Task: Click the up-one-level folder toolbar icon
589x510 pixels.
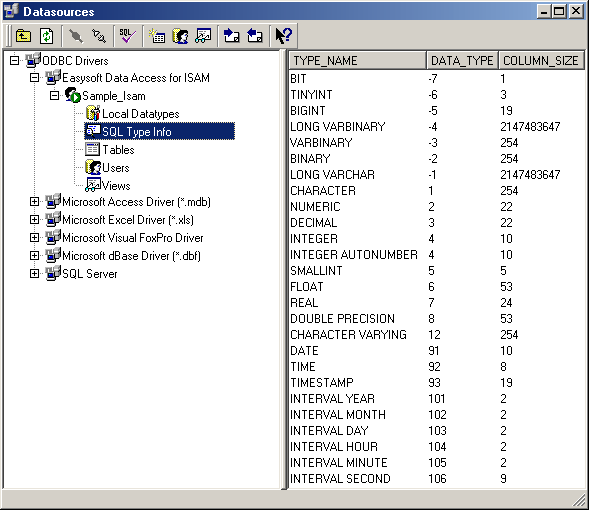Action: [23, 36]
